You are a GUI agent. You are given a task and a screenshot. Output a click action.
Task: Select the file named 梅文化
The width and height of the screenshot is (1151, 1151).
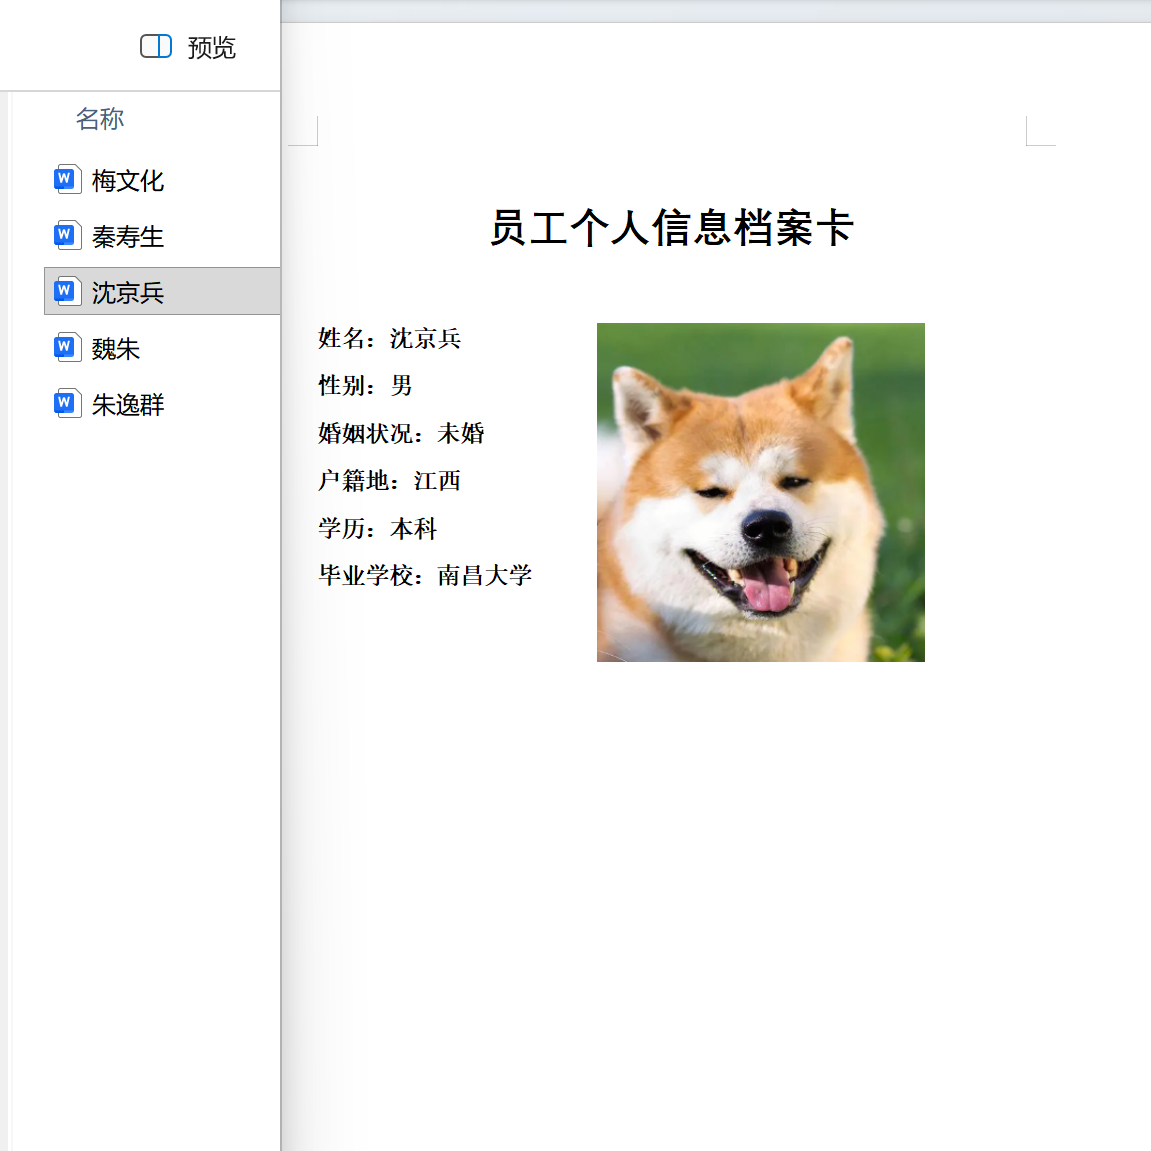128,181
